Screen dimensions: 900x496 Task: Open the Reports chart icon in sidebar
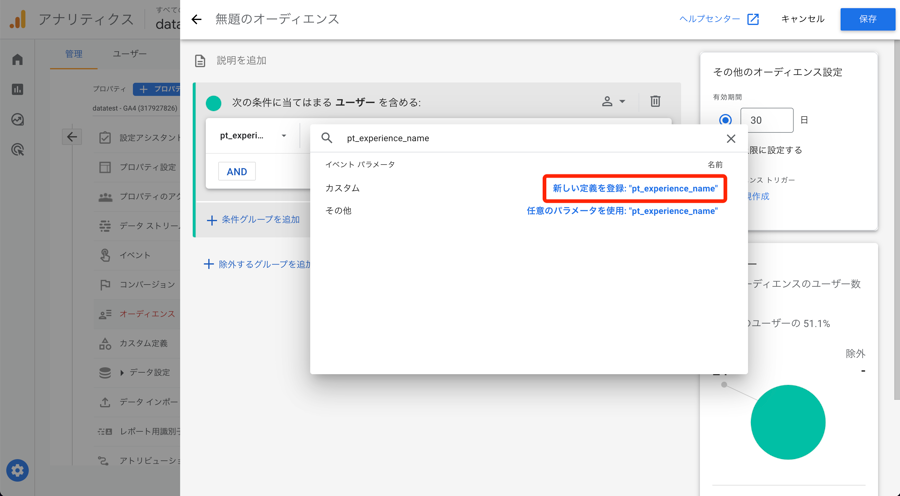17,90
